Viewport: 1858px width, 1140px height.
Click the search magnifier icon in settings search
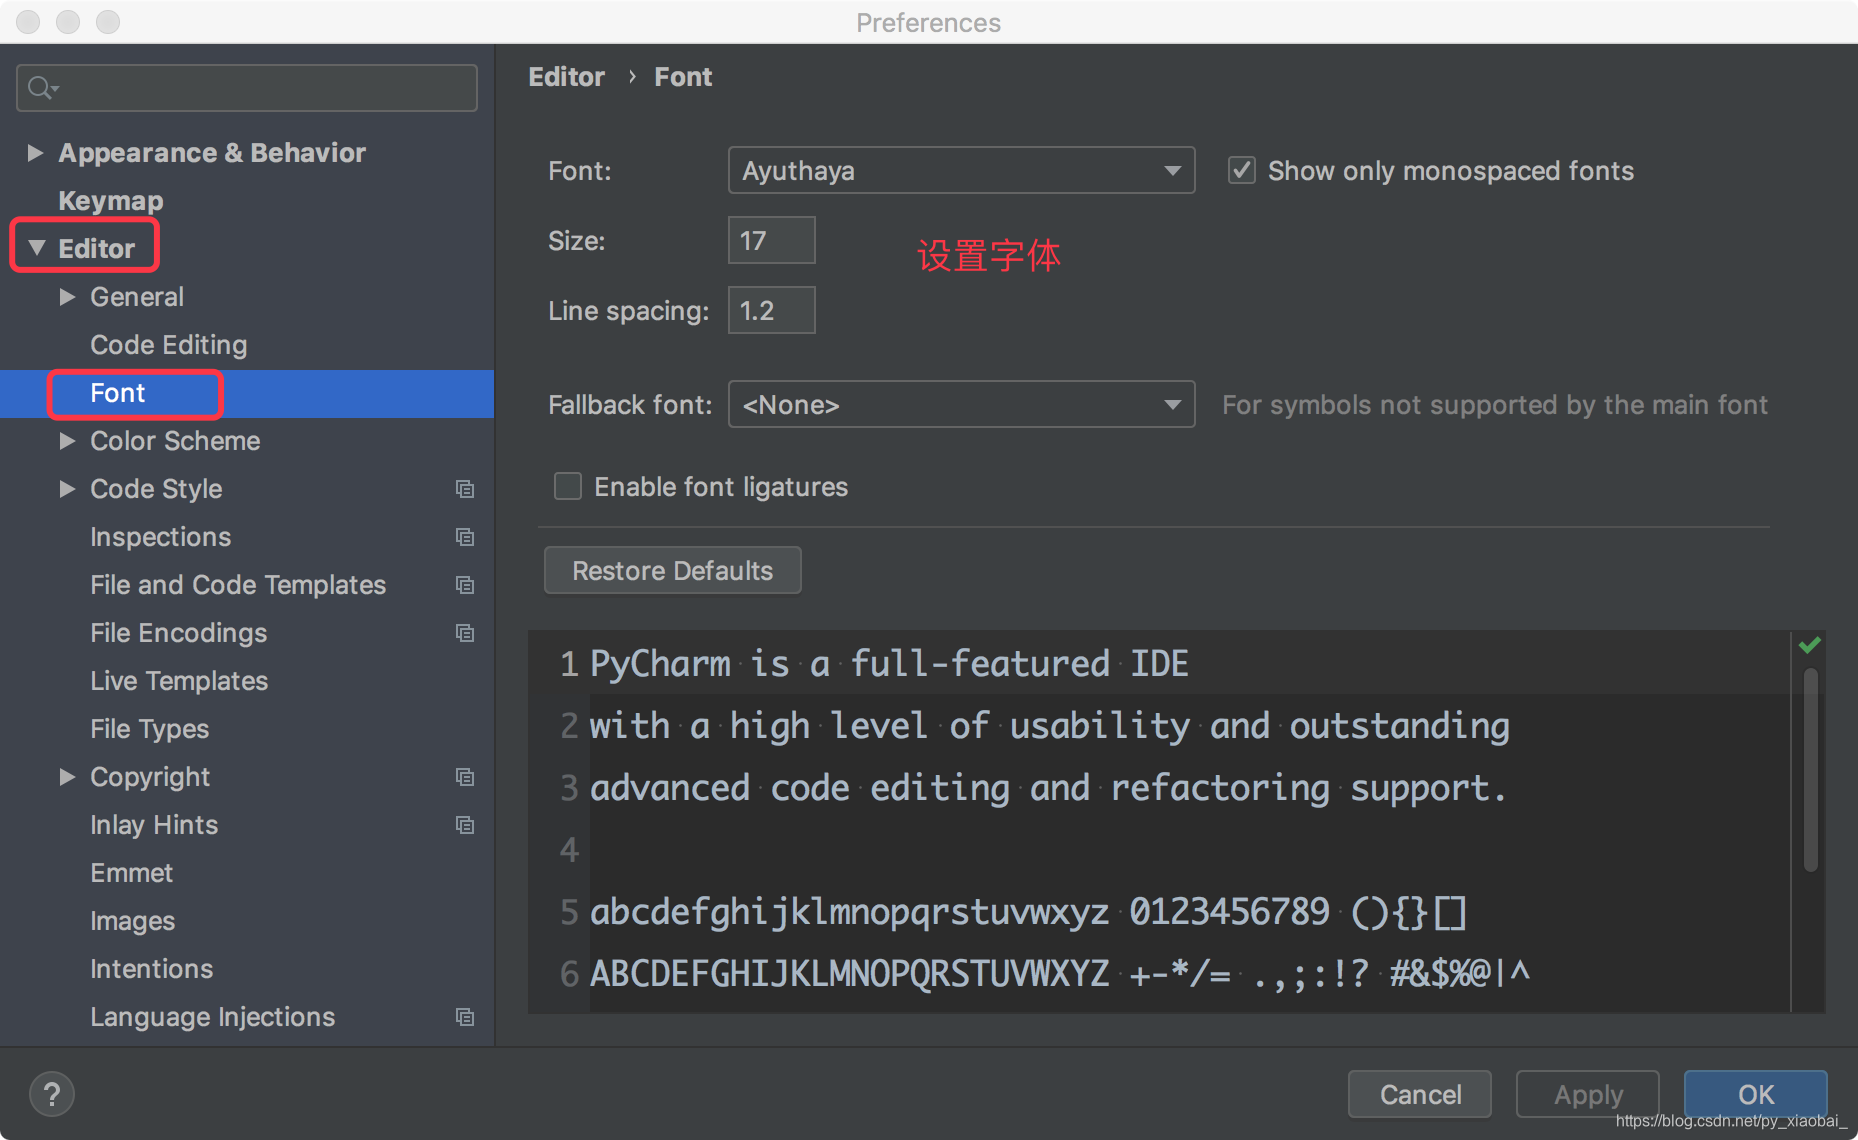42,88
